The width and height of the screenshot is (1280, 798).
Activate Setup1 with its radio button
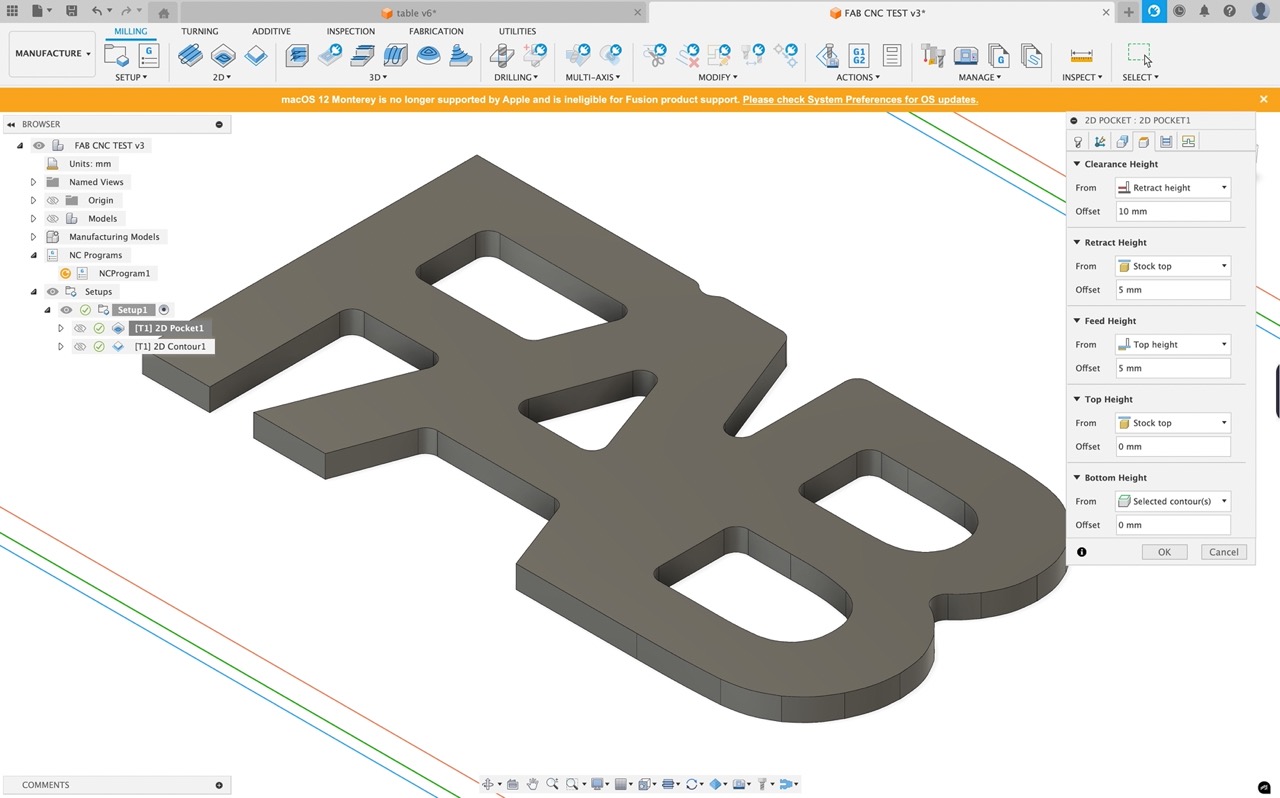[165, 310]
